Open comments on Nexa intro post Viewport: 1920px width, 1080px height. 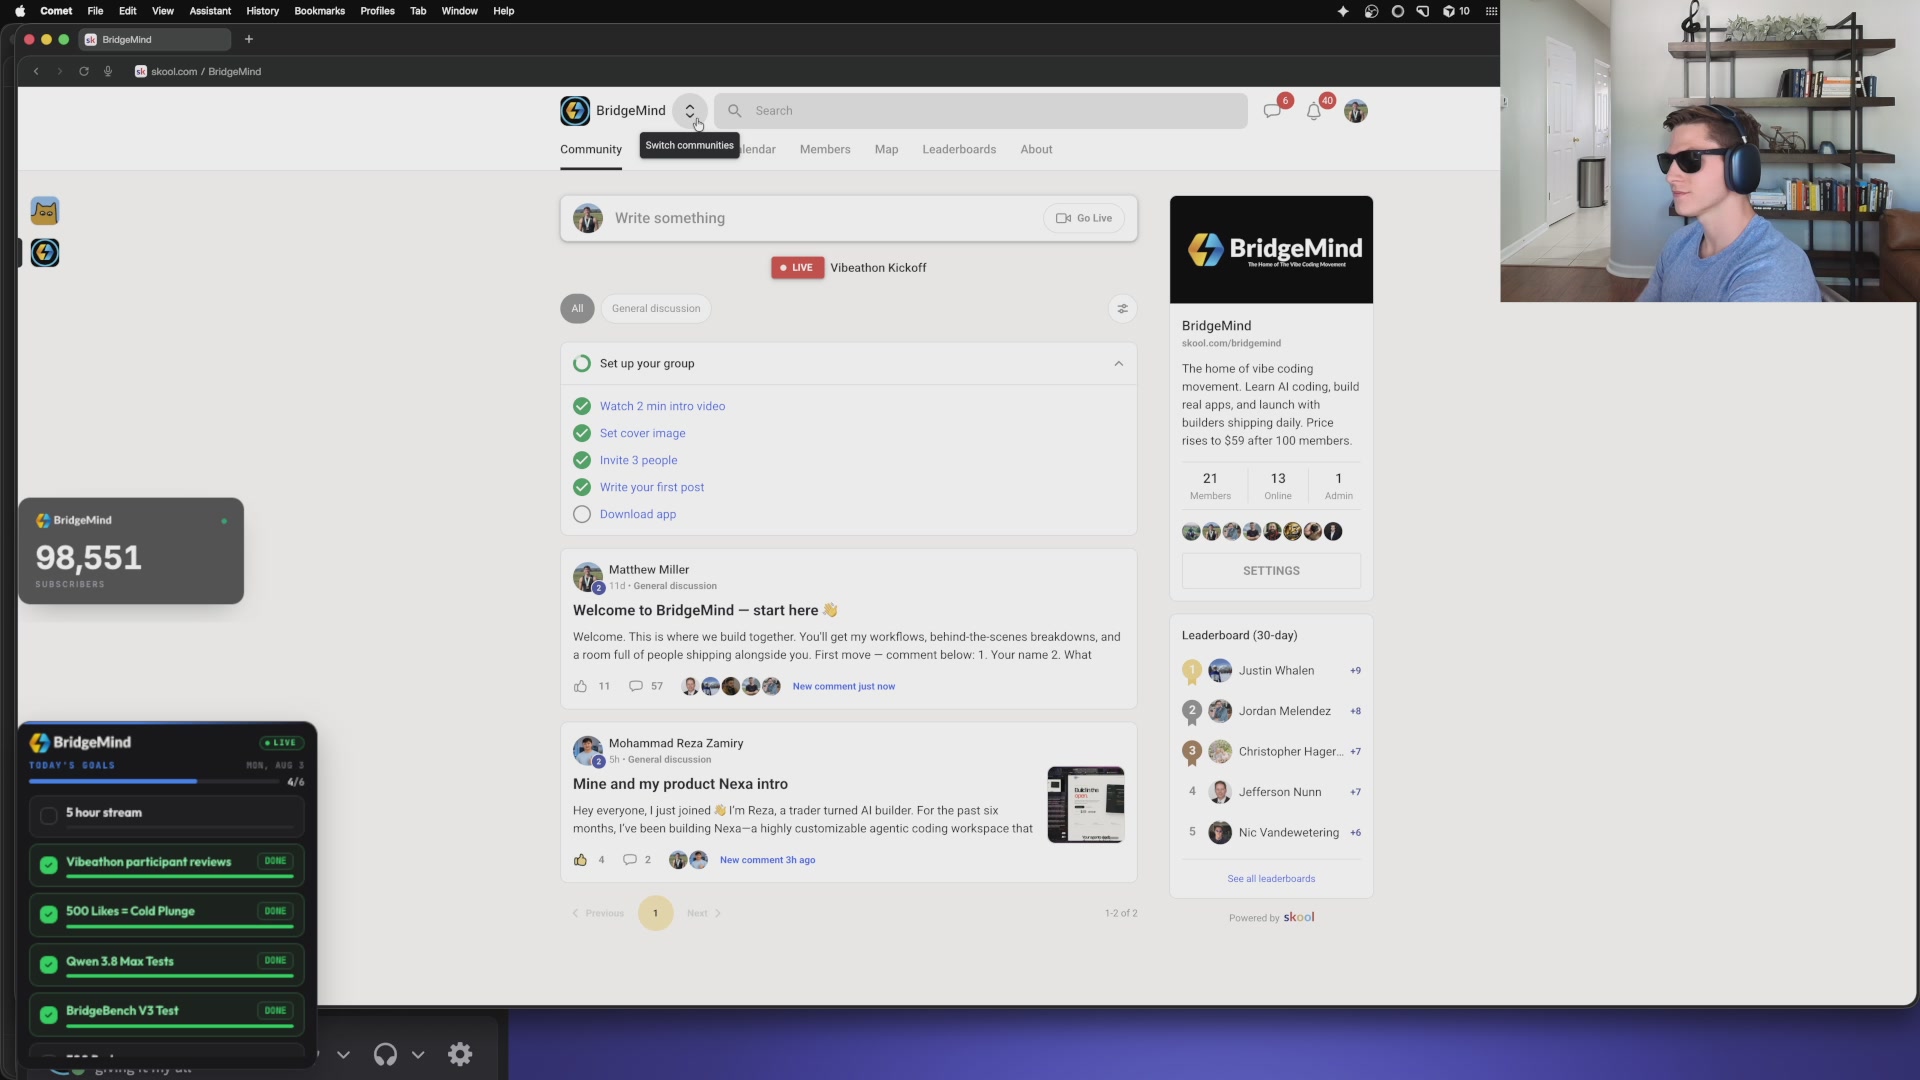click(630, 860)
